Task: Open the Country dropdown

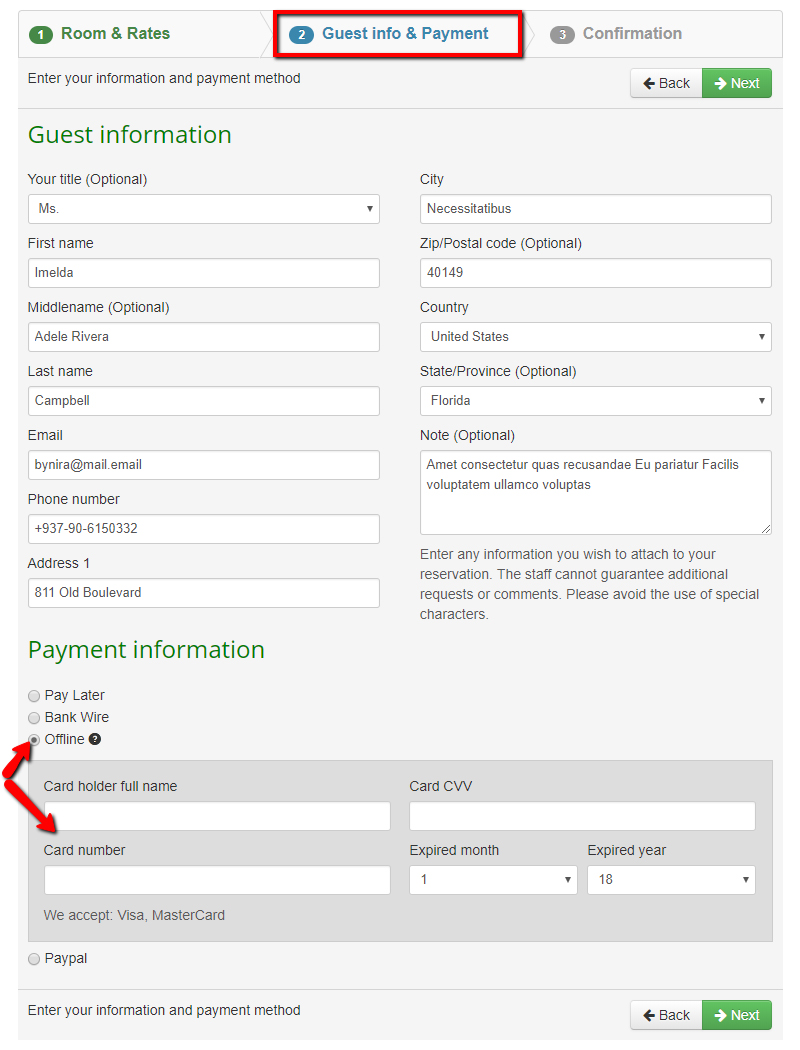Action: (595, 337)
